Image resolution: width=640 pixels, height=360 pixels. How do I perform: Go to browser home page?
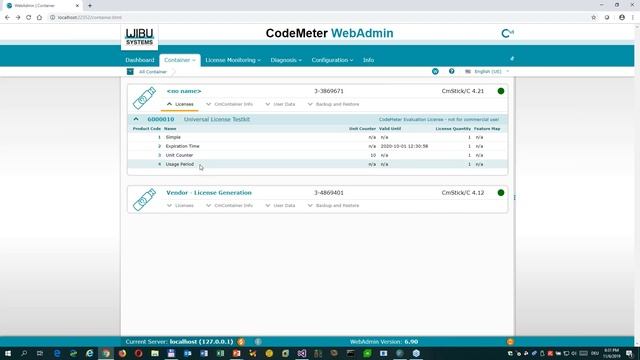coord(39,18)
